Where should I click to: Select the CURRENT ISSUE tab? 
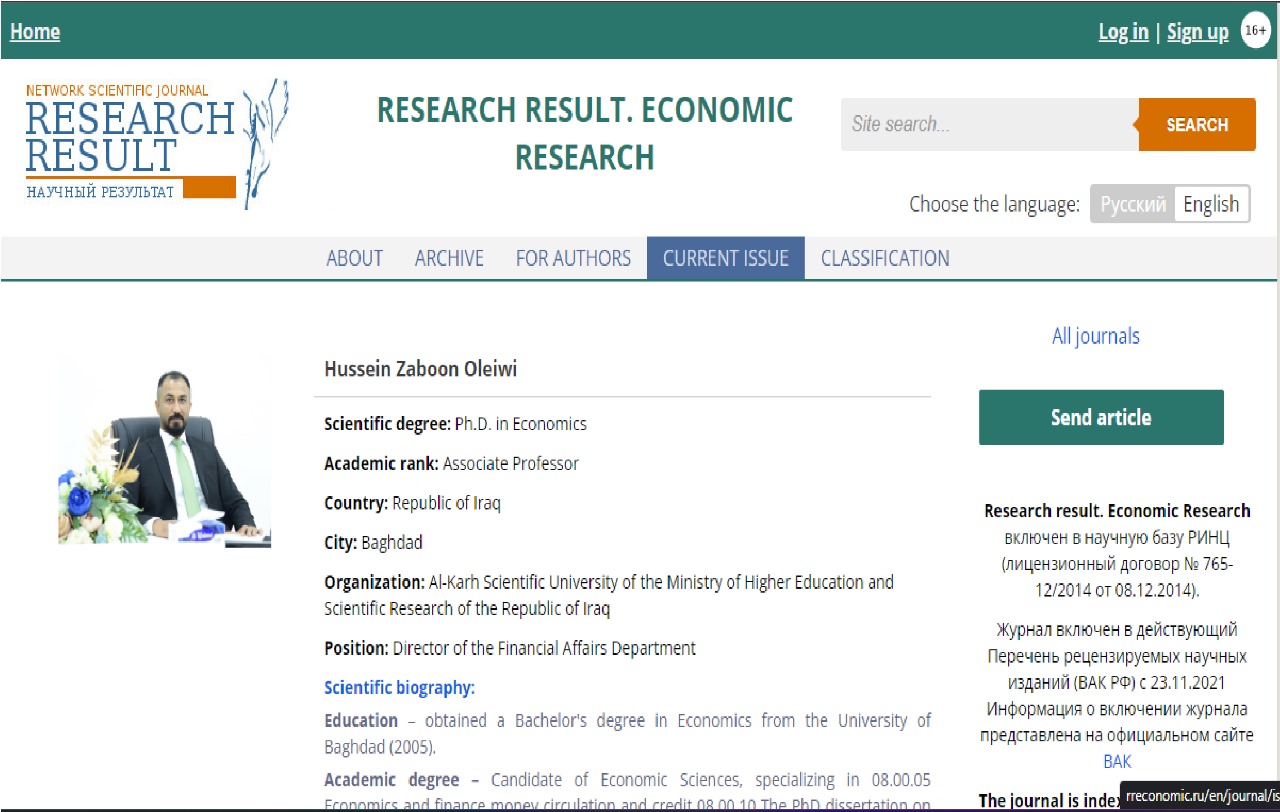coord(725,258)
